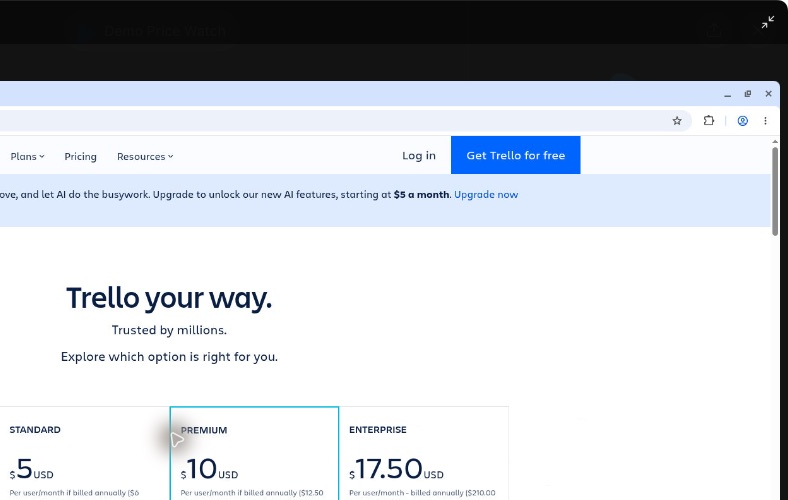Click the $10 USD Premium price
This screenshot has width=788, height=500.
pyautogui.click(x=209, y=469)
